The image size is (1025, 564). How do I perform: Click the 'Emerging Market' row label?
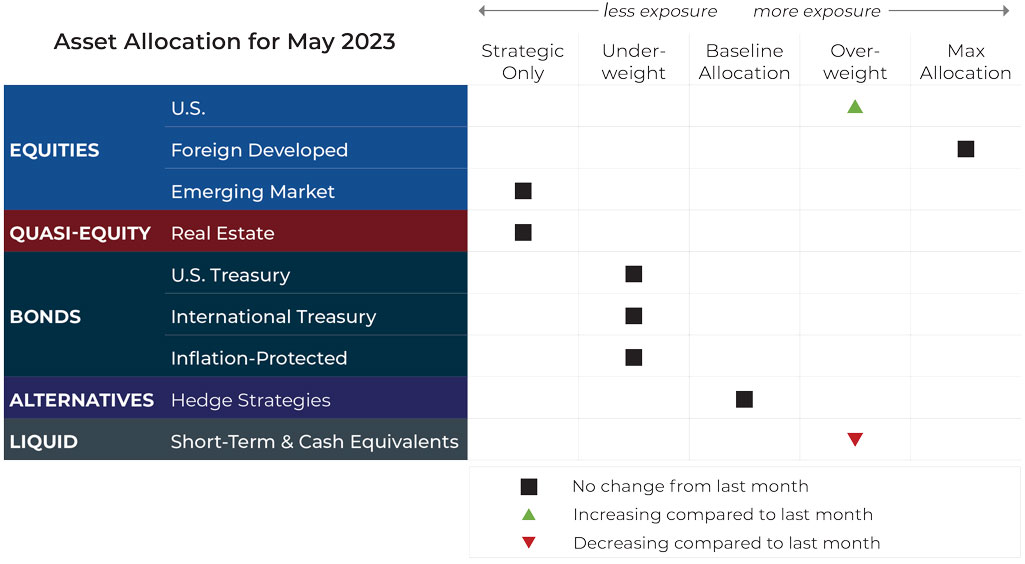253,191
